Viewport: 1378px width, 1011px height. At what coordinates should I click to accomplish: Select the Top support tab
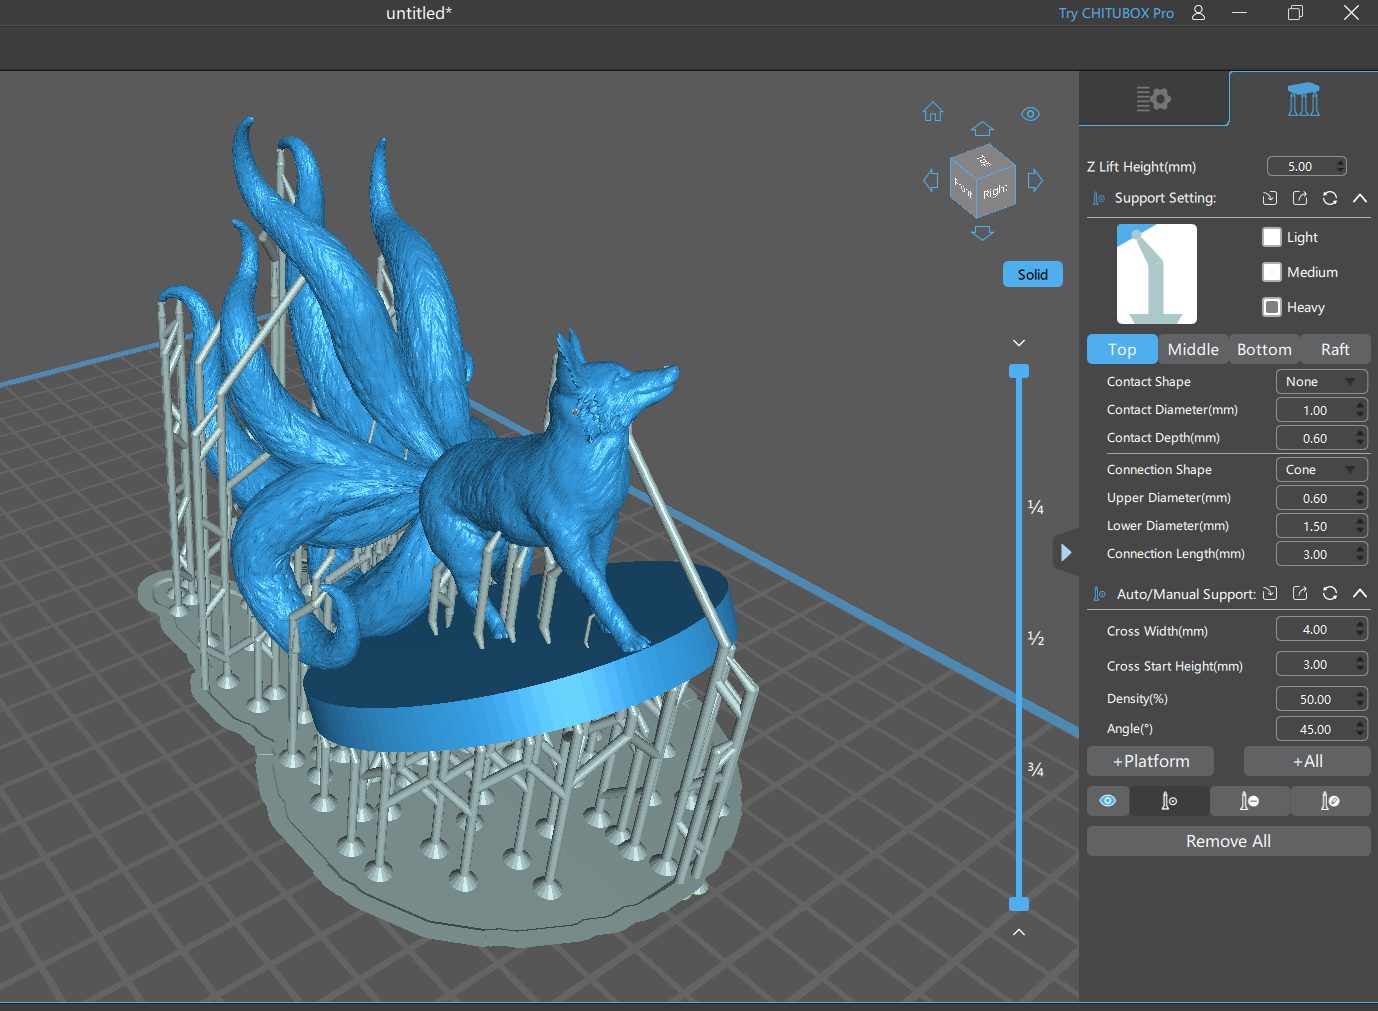tap(1122, 349)
